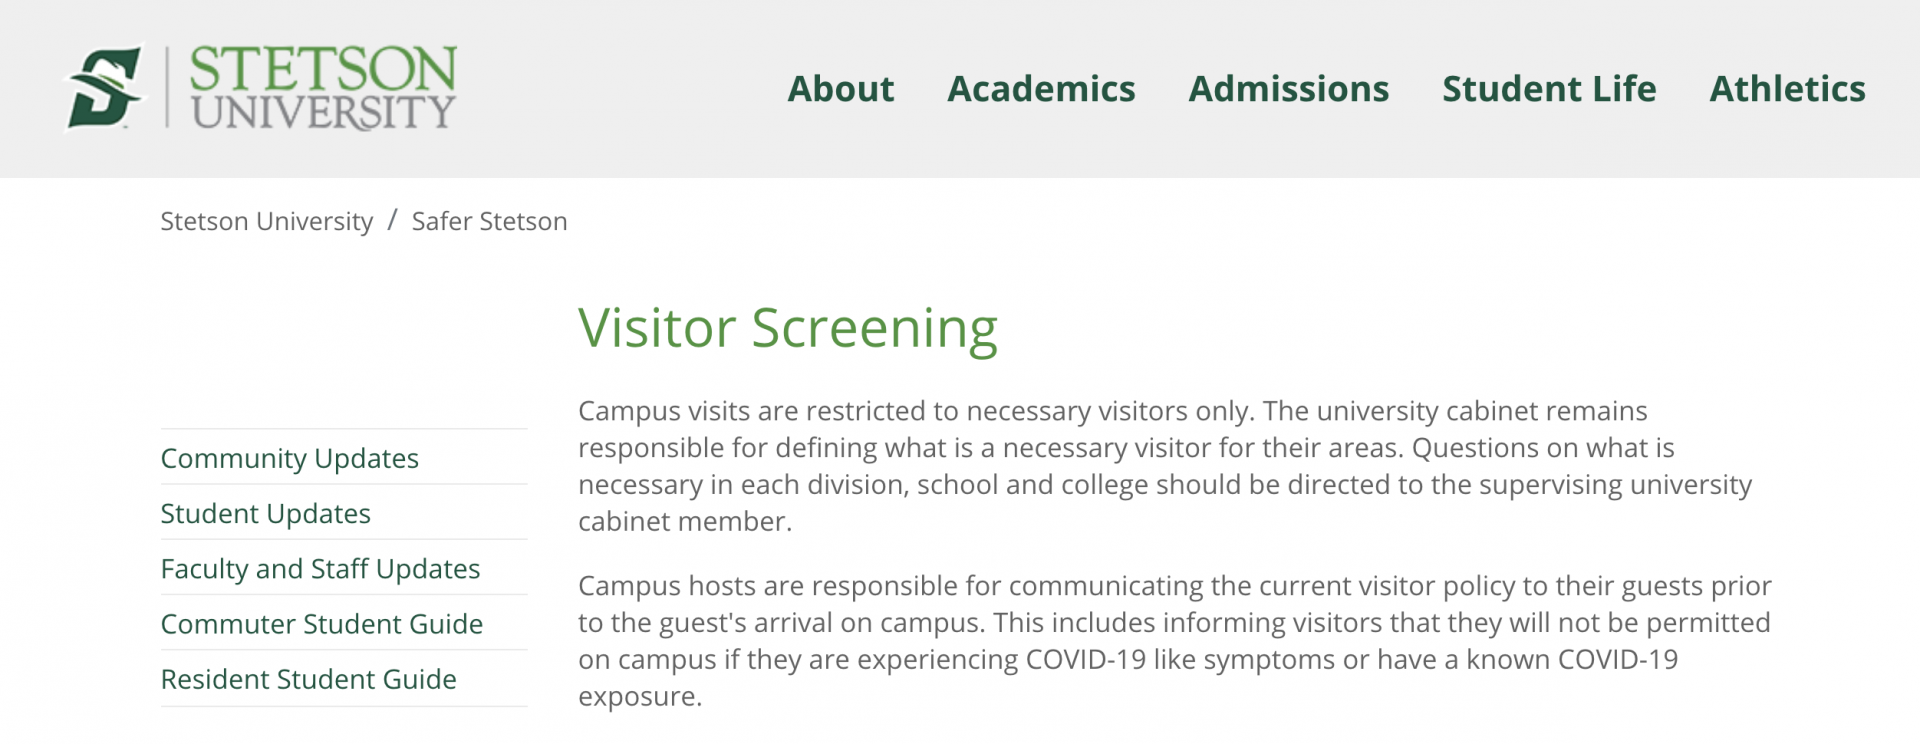View Faculty and Staff Updates
The width and height of the screenshot is (1920, 744).
(320, 569)
